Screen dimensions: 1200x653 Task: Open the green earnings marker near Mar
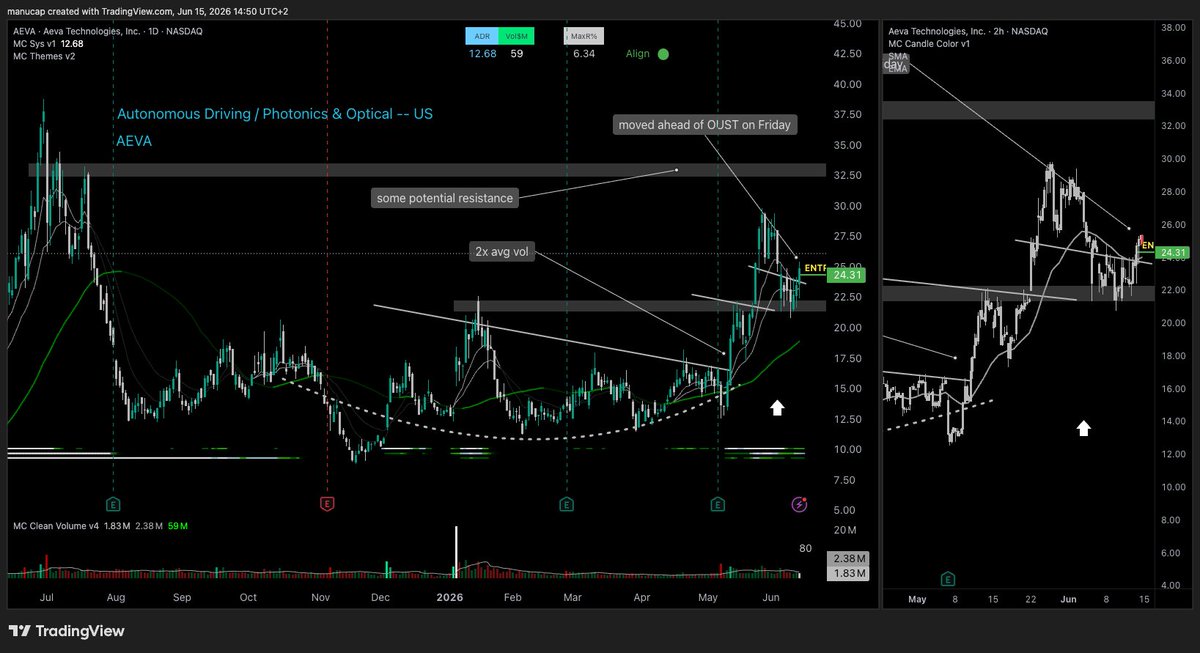click(x=566, y=503)
